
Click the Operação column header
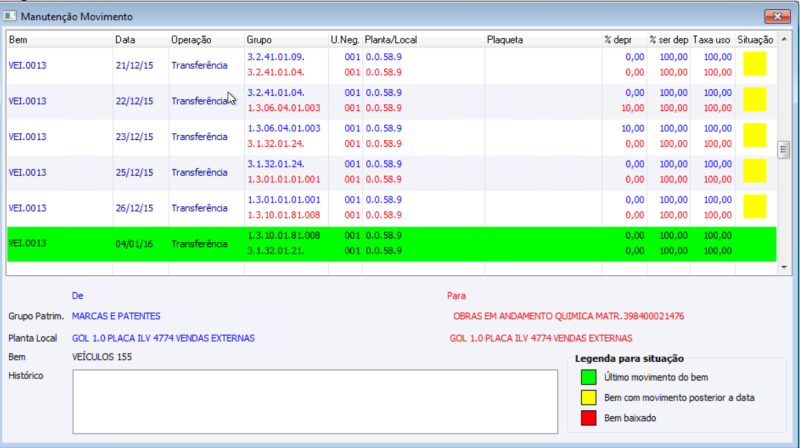click(x=207, y=40)
